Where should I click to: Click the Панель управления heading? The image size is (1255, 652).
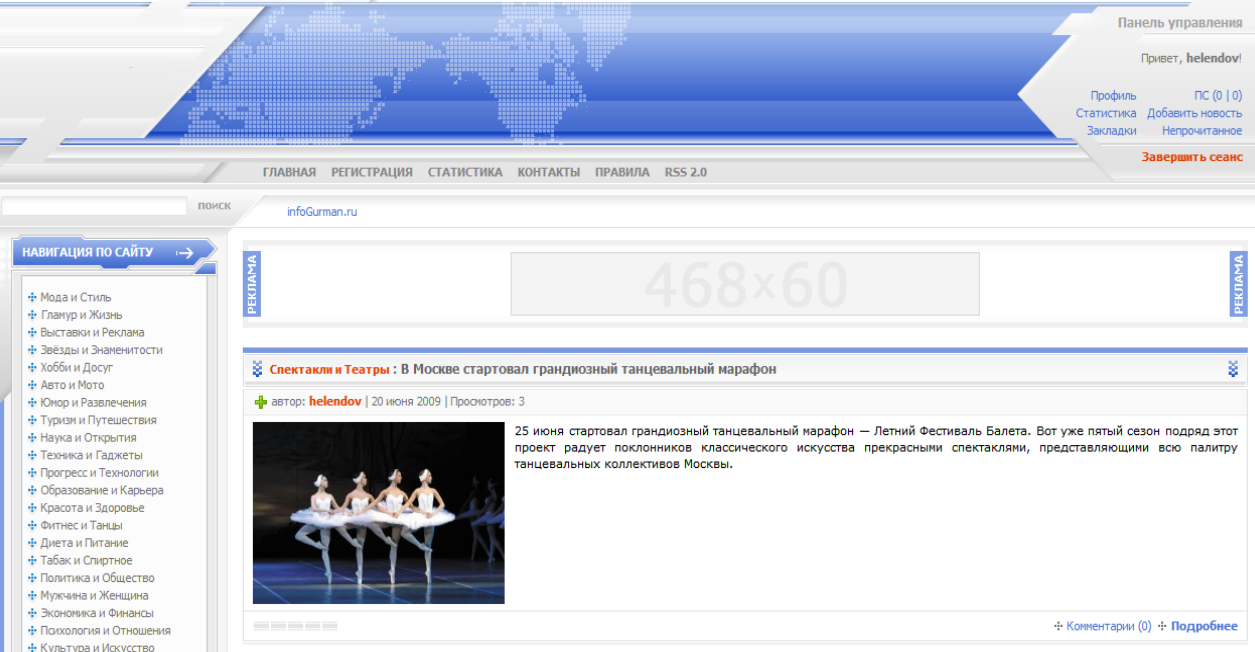click(x=1180, y=23)
